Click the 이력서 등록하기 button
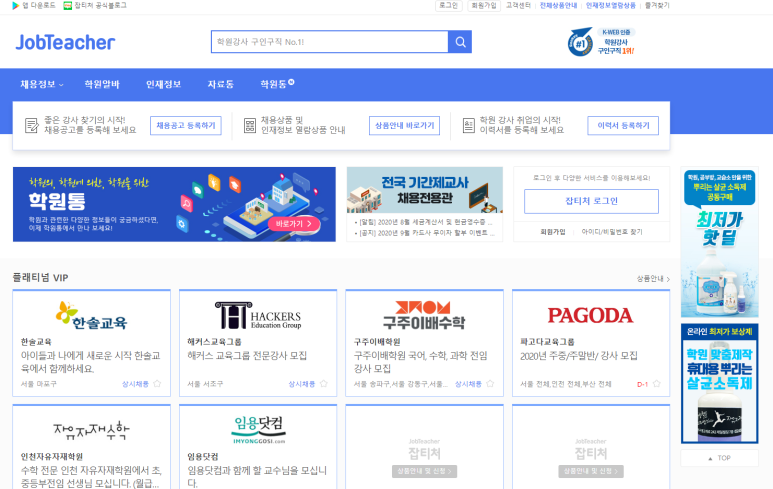Viewport: 773px width, 489px height. [623, 126]
